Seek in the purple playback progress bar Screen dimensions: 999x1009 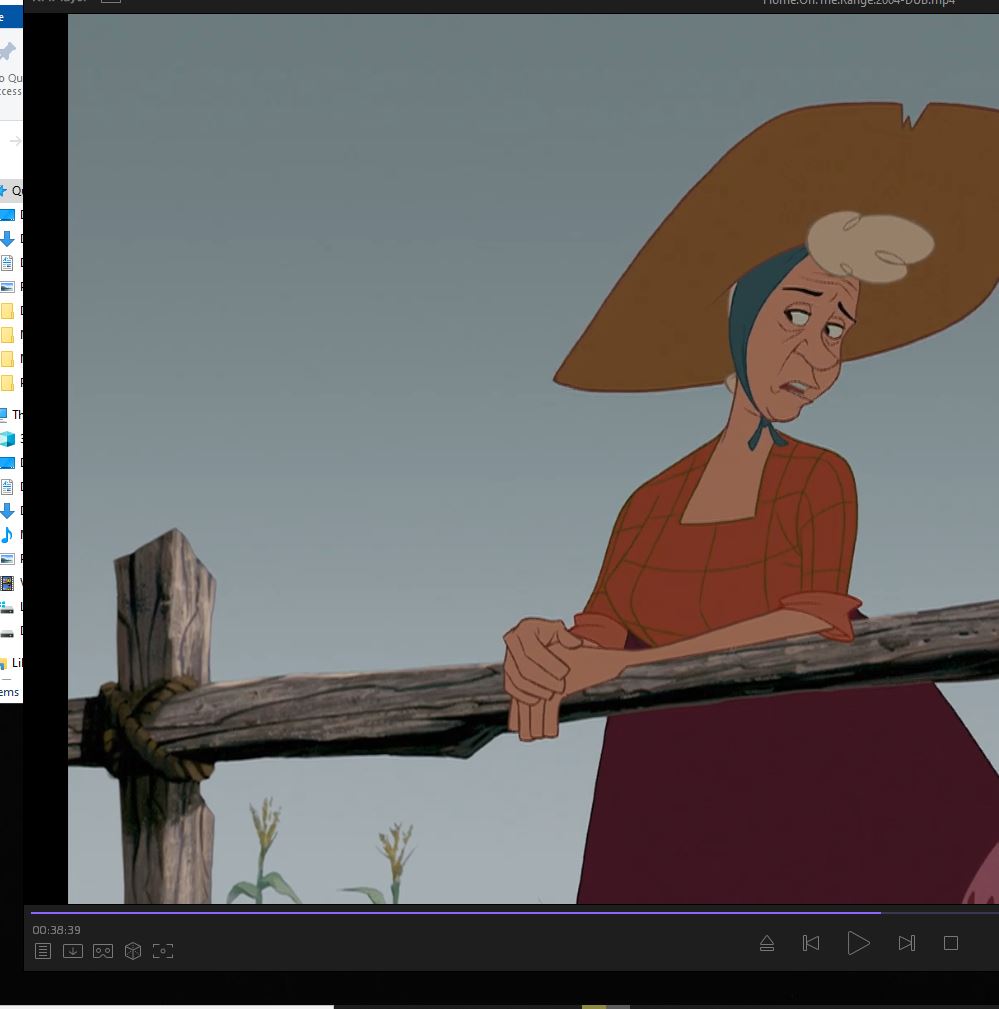[450, 912]
